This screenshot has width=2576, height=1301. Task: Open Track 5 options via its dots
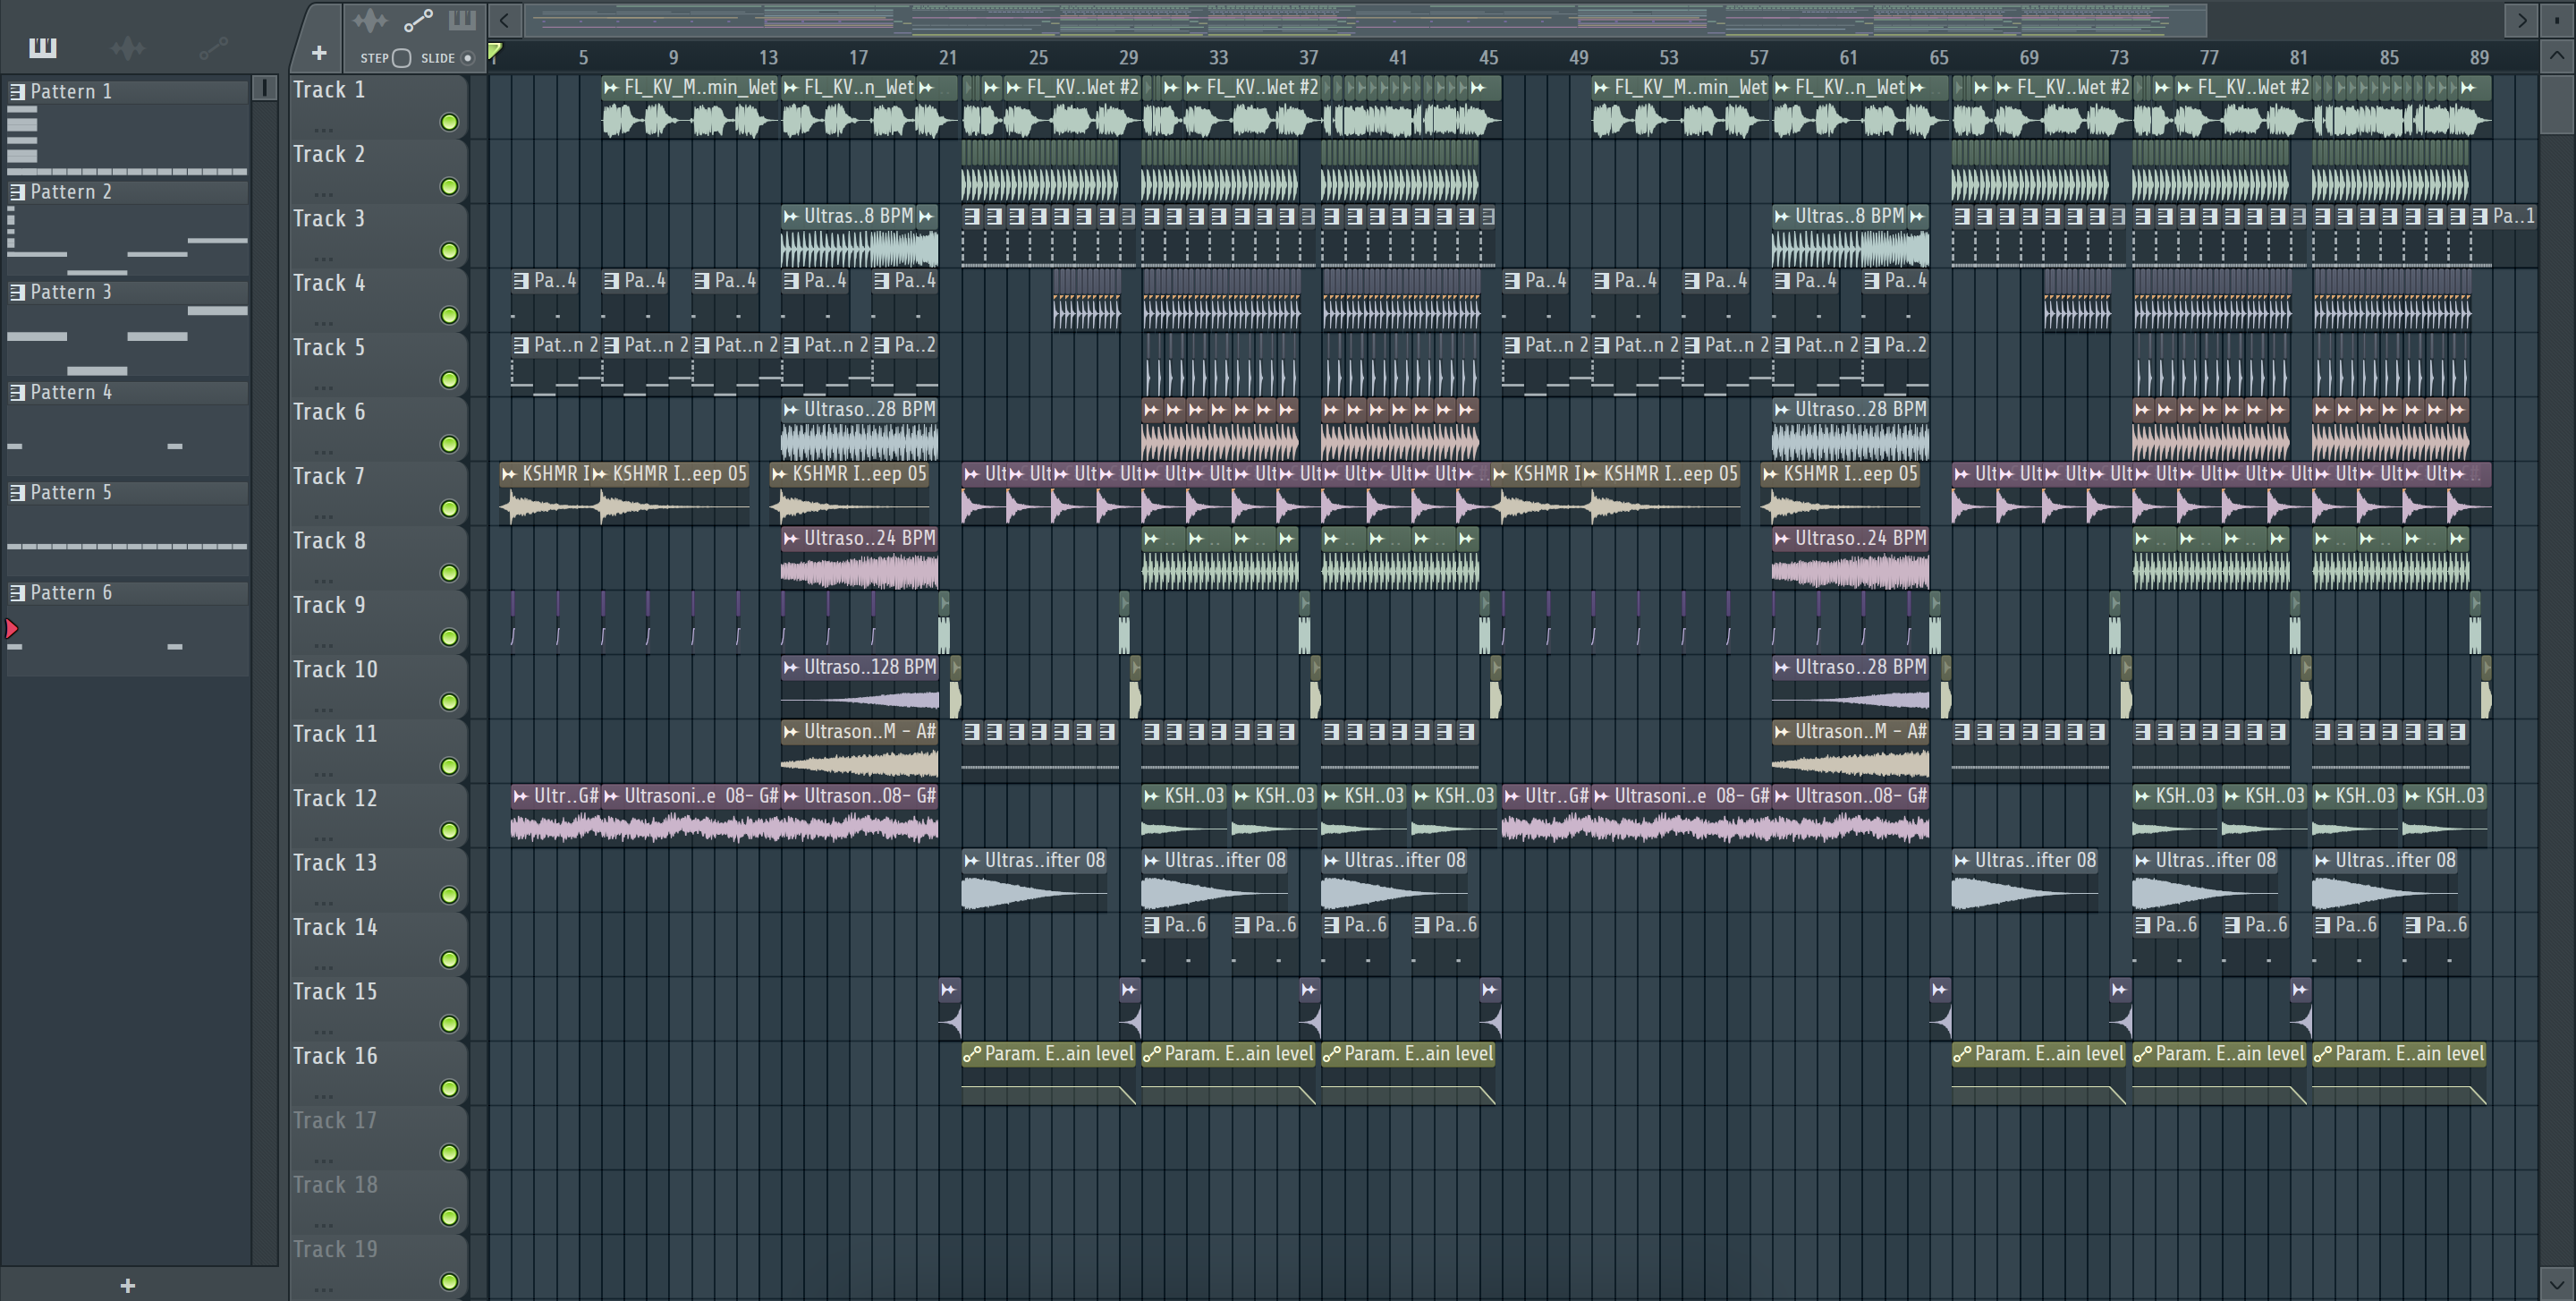point(322,387)
